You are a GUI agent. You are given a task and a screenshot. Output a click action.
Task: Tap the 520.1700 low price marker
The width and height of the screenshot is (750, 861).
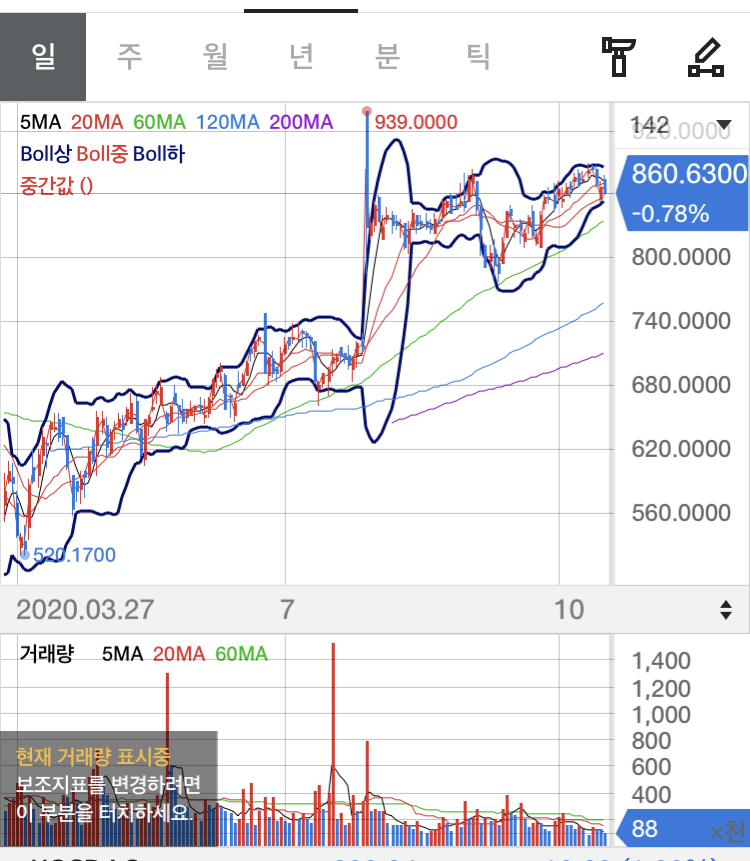click(74, 554)
